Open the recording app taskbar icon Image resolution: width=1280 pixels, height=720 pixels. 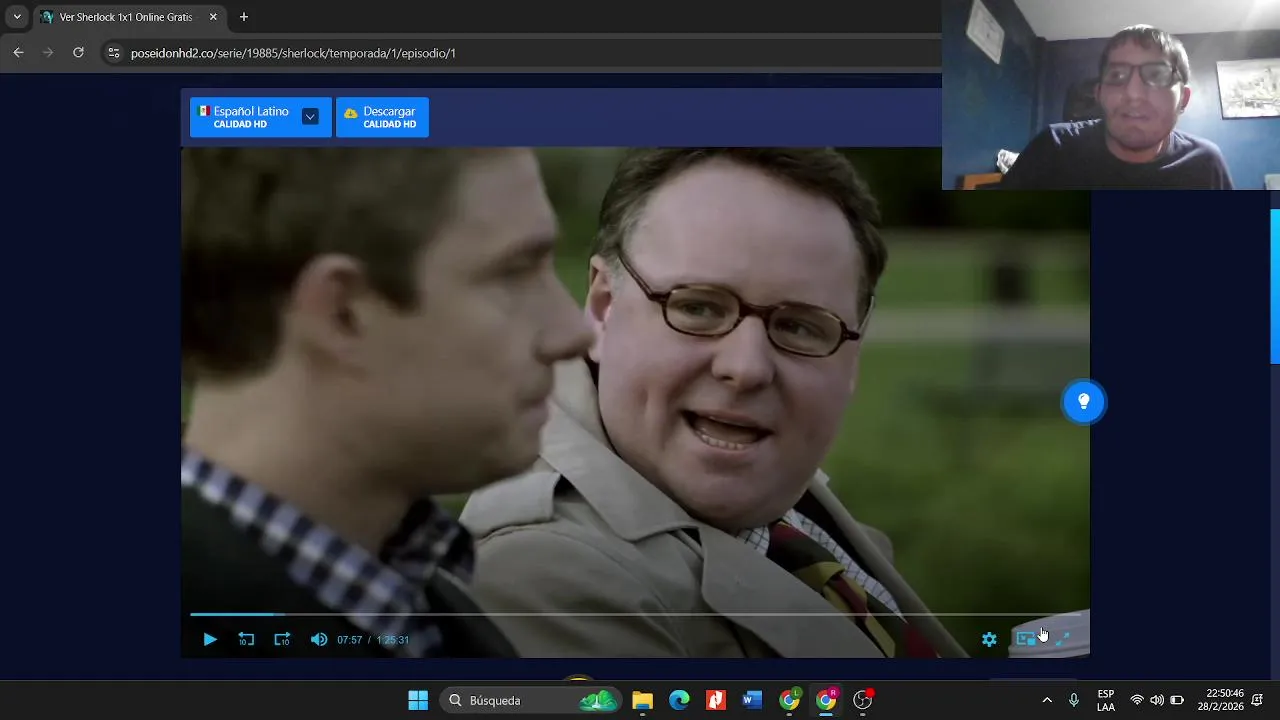(863, 700)
